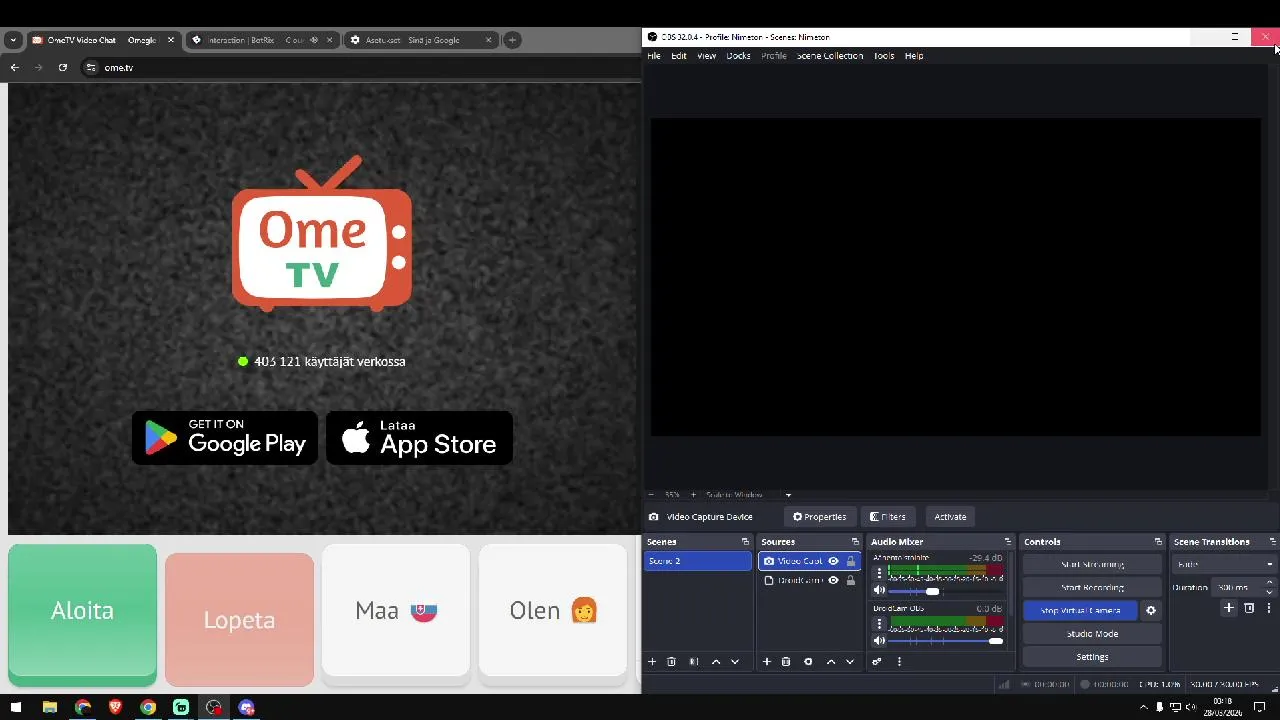
Task: Click the Aloita start button on OmeTV
Action: pos(82,611)
